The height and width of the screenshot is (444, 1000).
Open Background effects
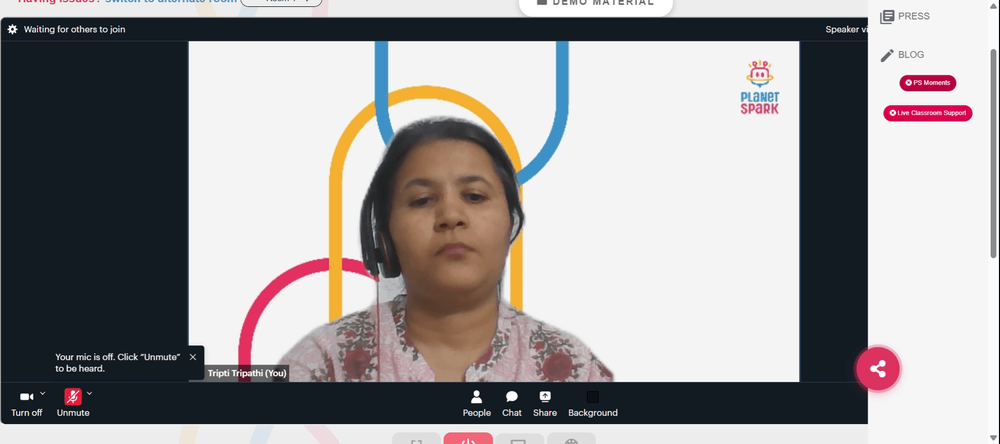[x=592, y=404]
